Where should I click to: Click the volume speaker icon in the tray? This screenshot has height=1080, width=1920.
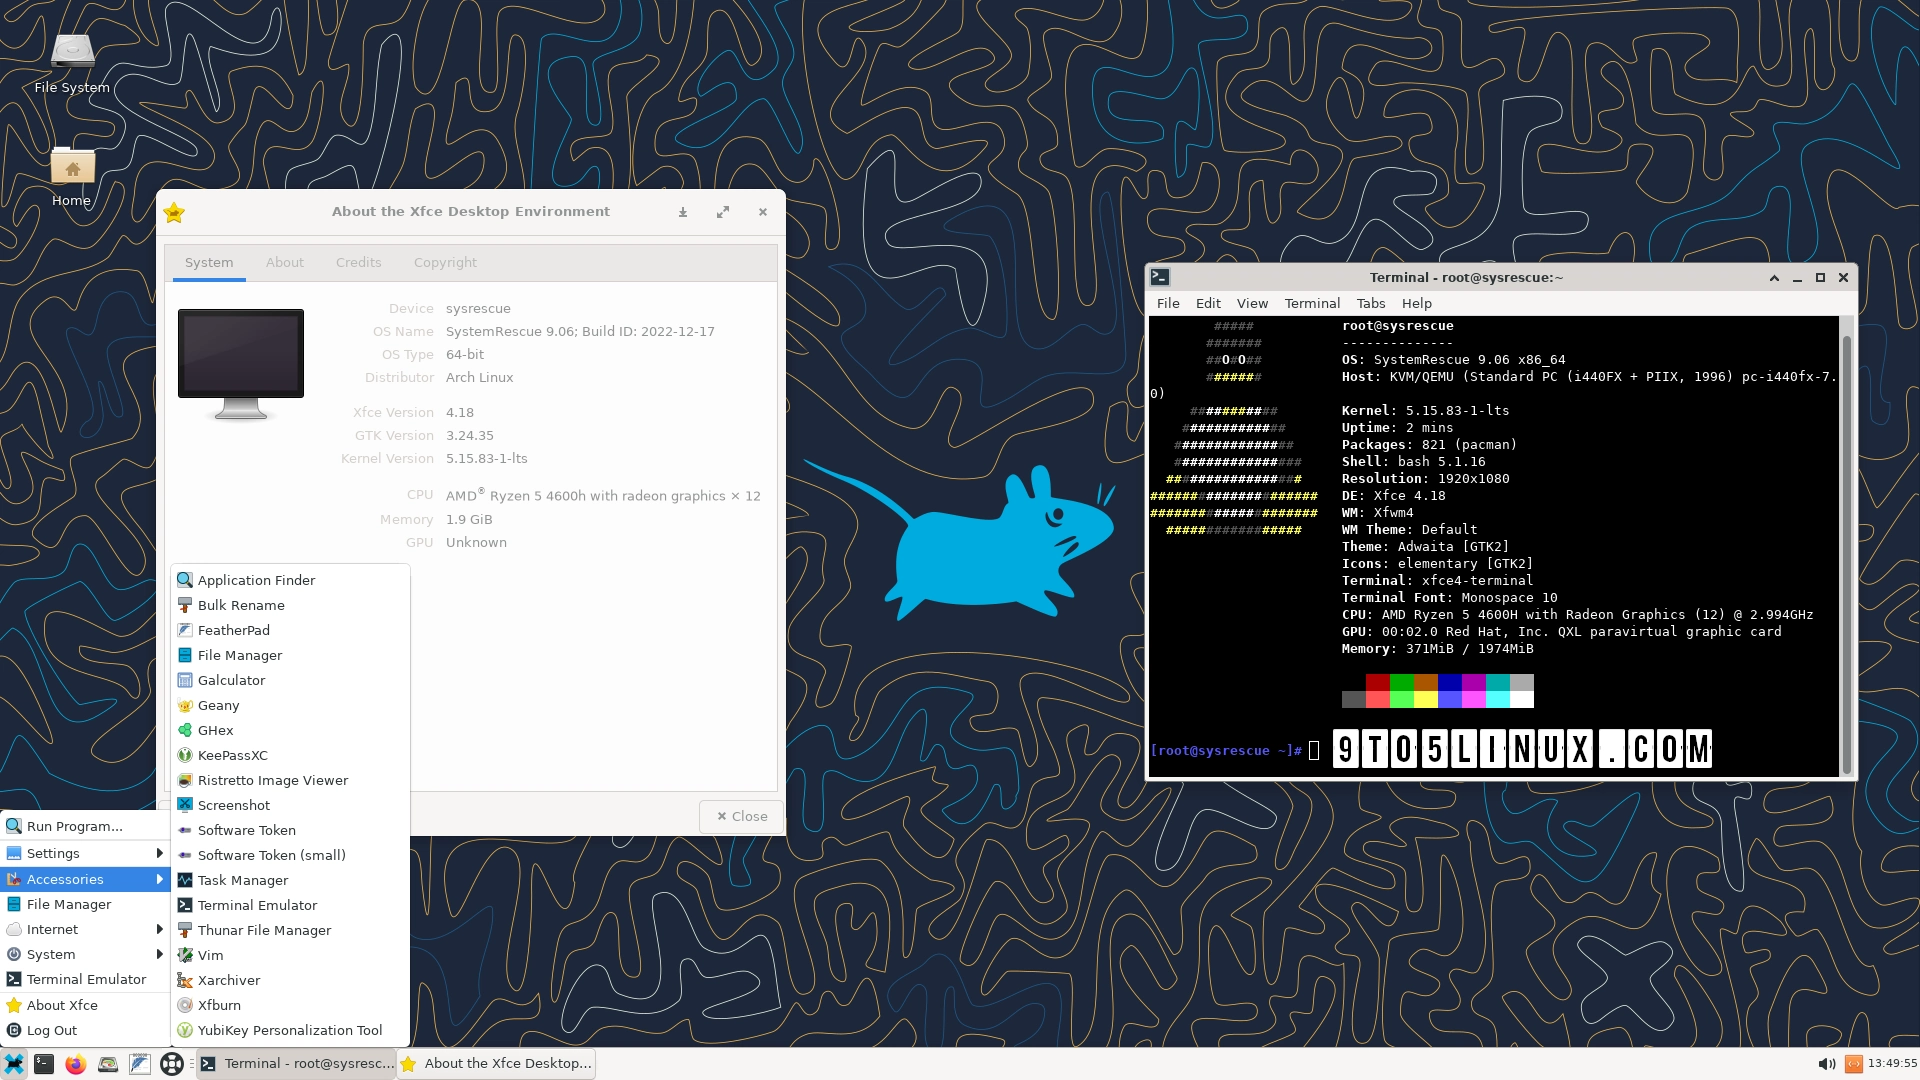pos(1828,1064)
